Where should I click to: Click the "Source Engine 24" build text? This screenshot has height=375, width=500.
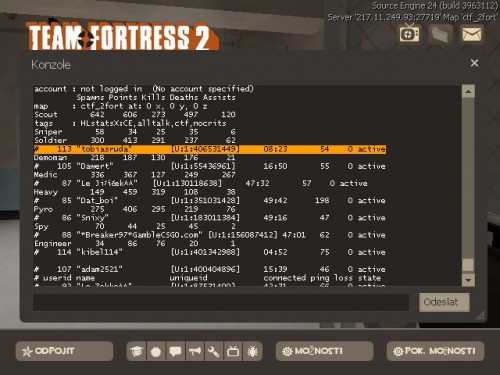pos(435,6)
